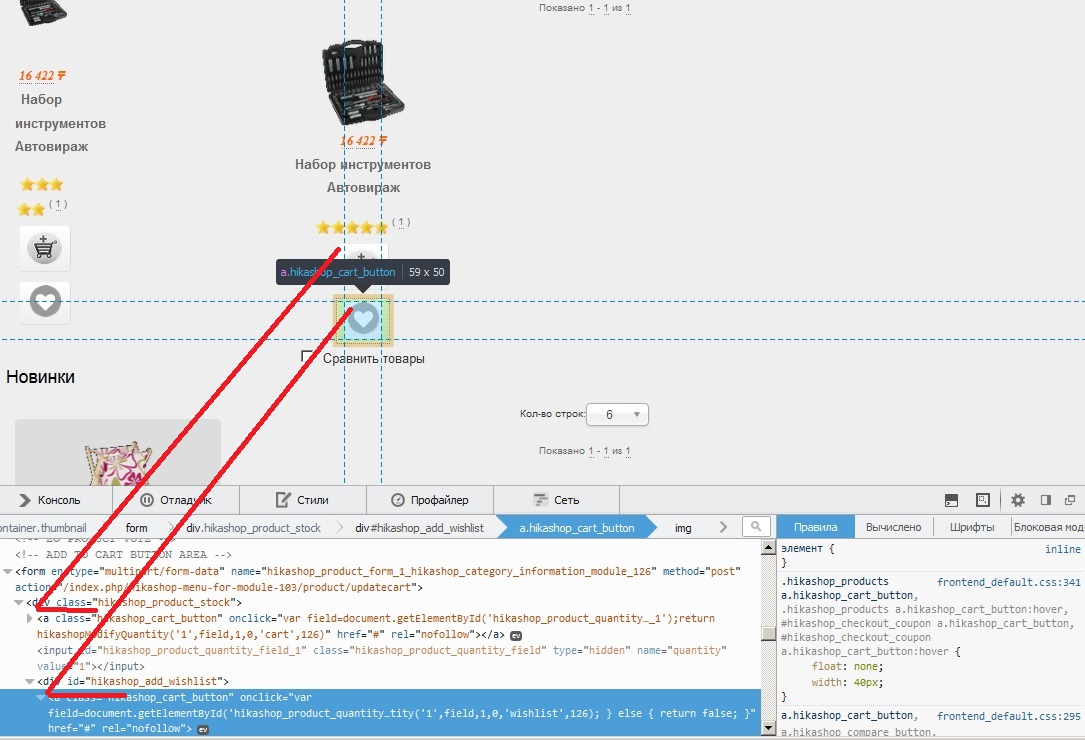Toggle the split console icon
The image size is (1085, 740).
[x=951, y=500]
